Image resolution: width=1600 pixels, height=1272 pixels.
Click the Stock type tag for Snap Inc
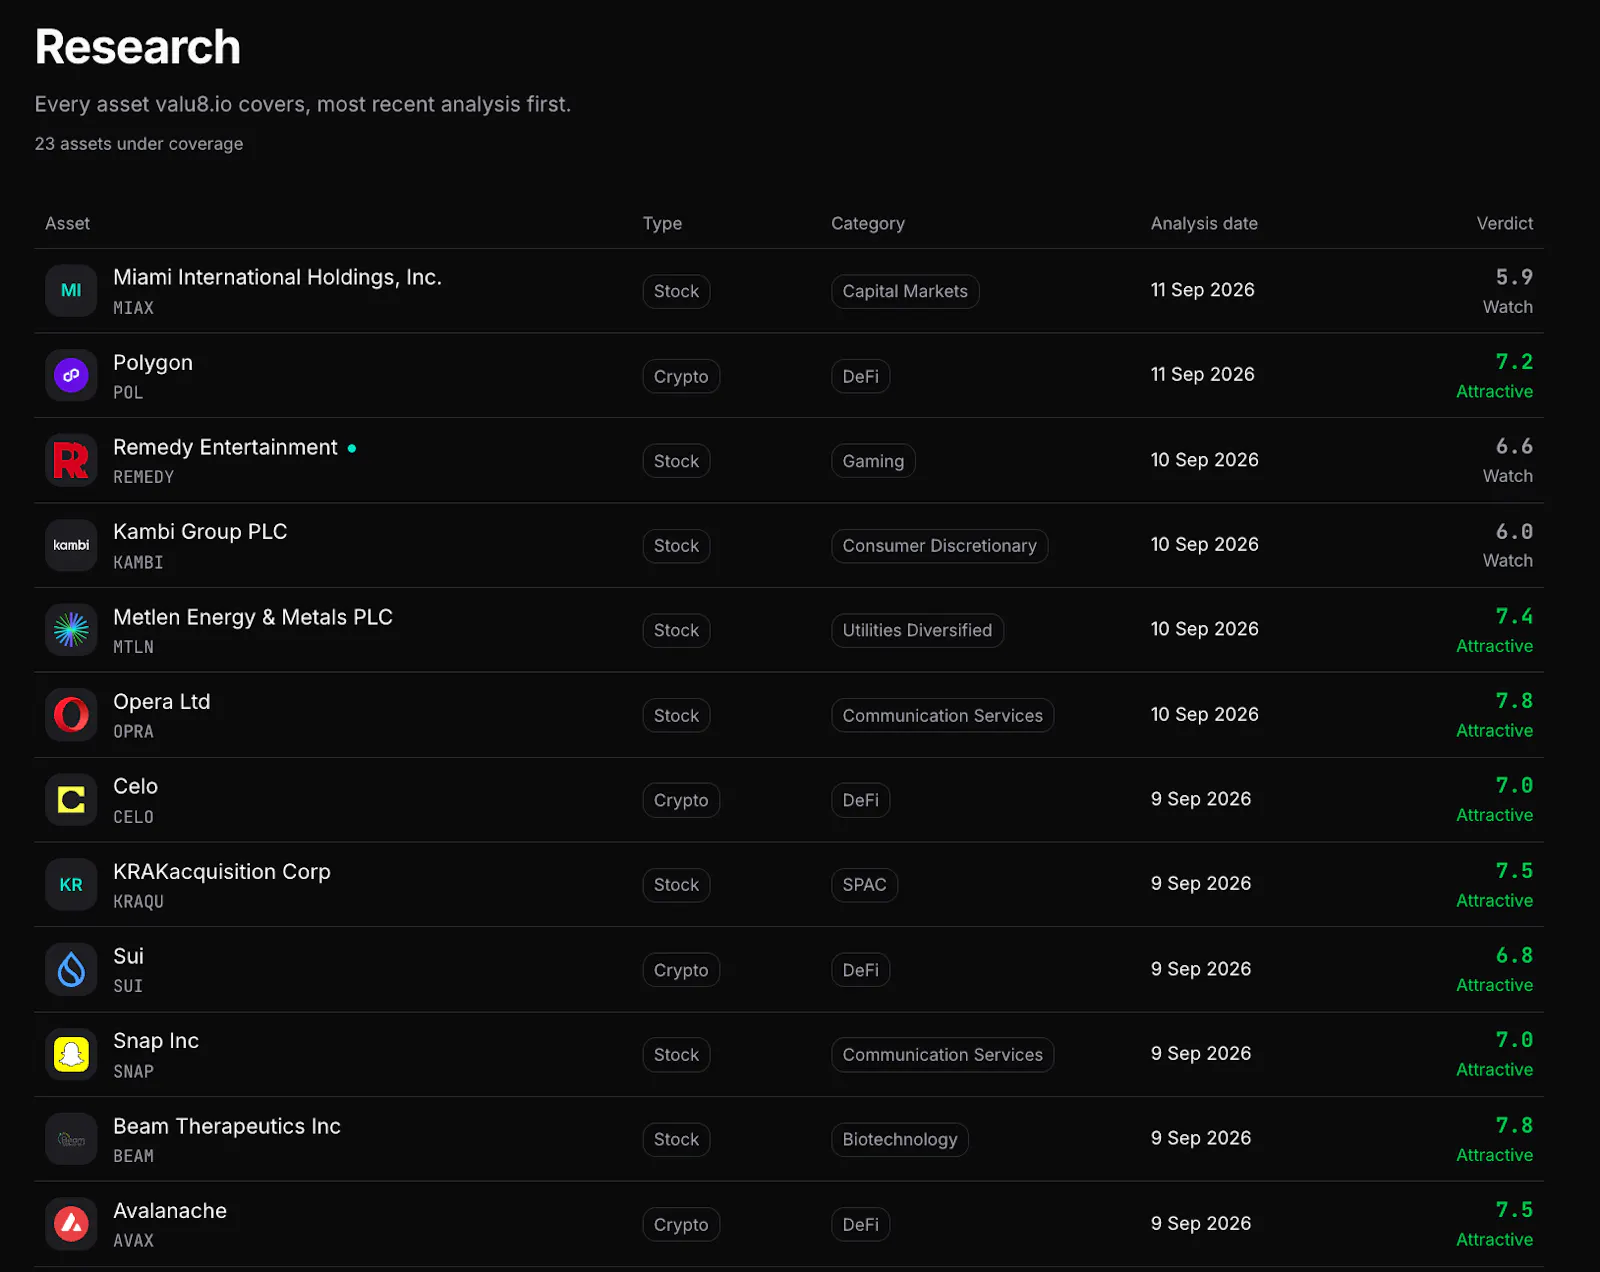pyautogui.click(x=676, y=1054)
